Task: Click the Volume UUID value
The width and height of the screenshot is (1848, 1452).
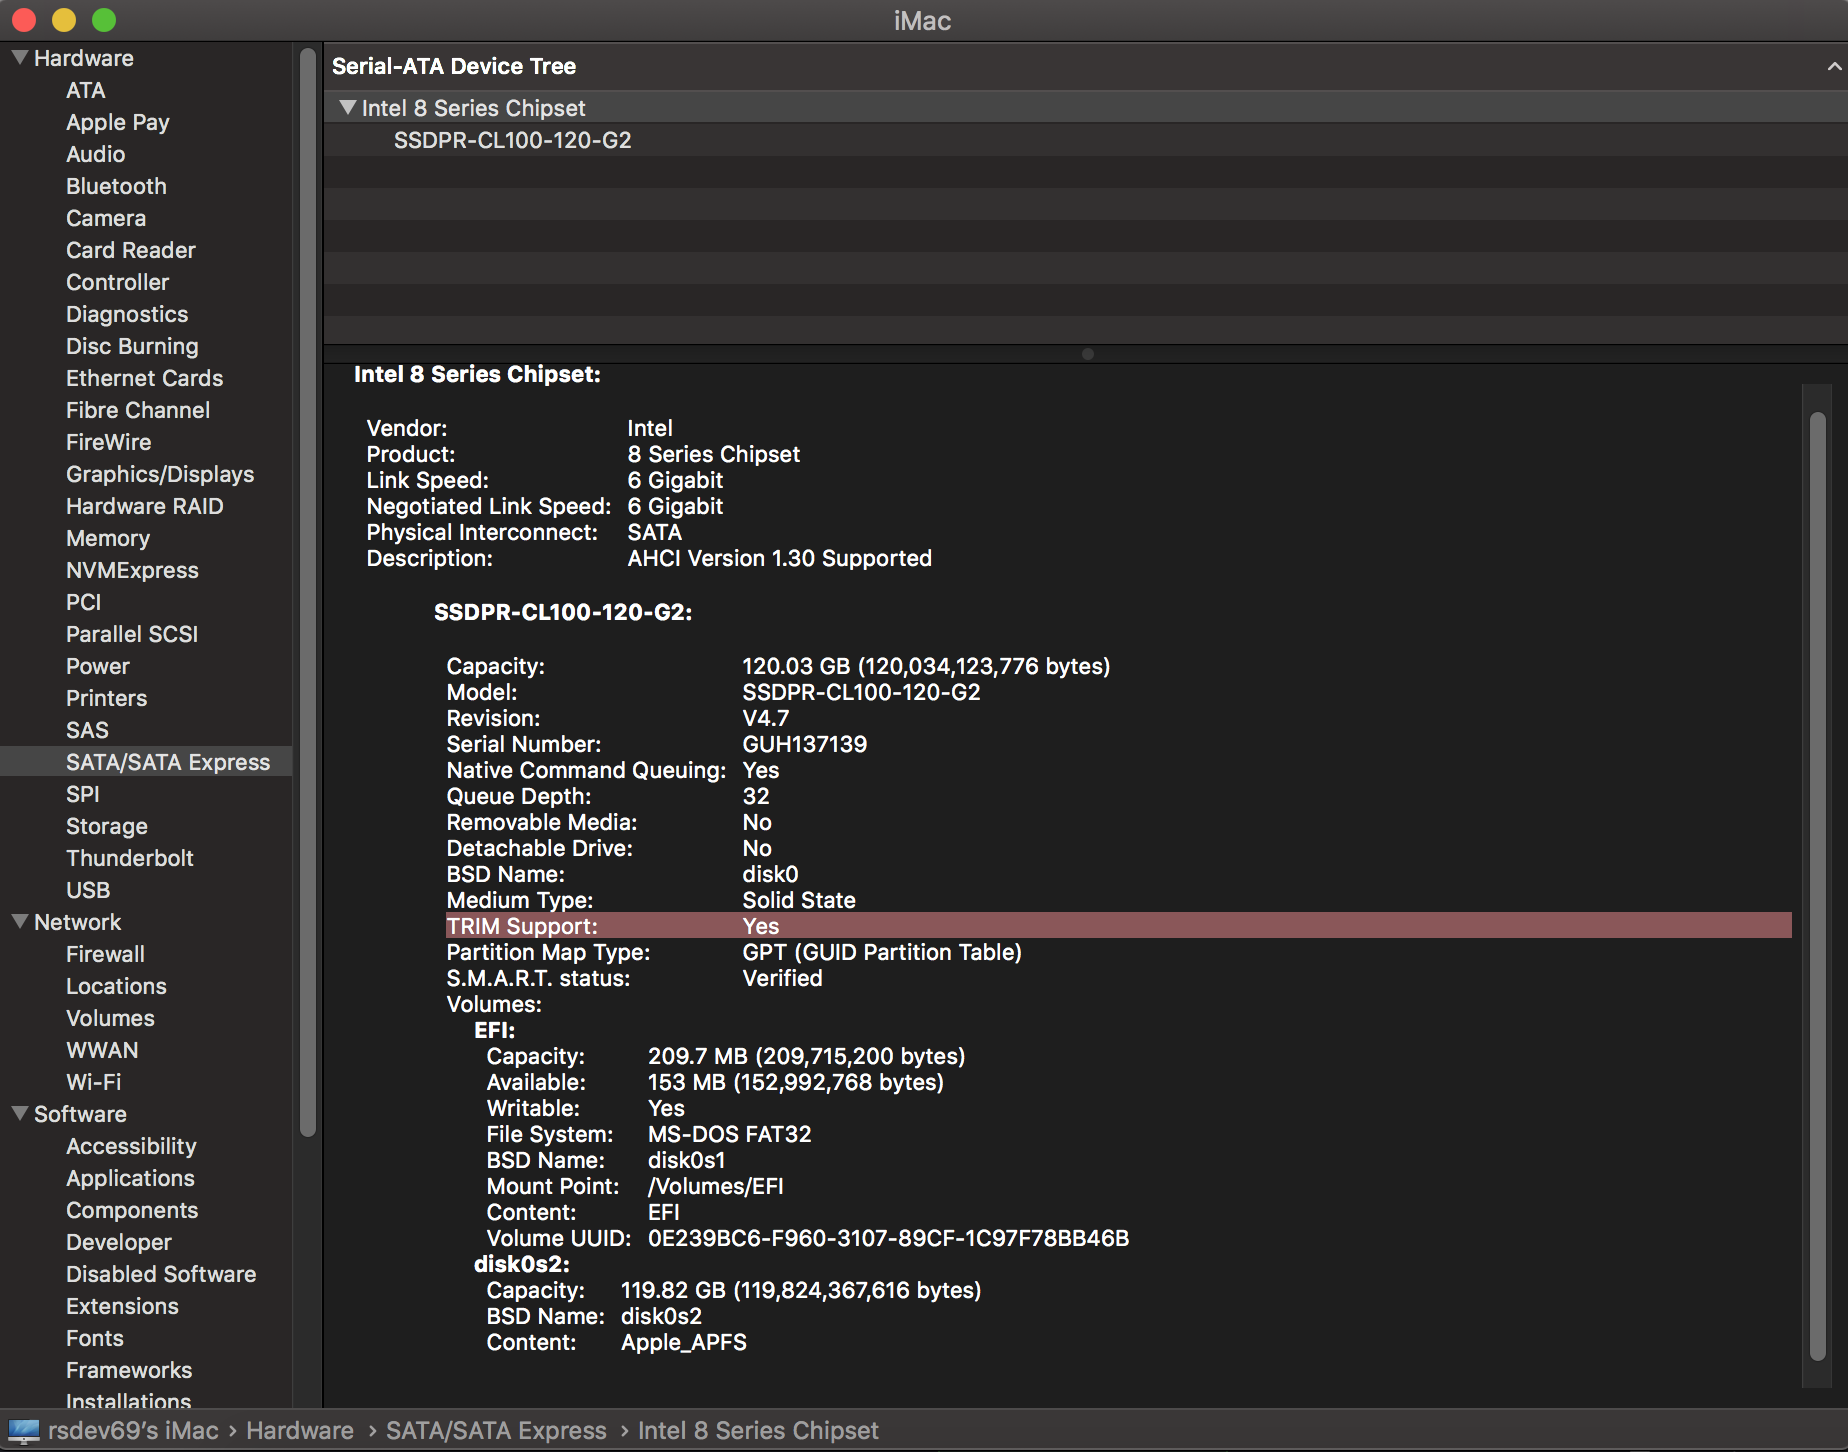Action: pos(888,1238)
